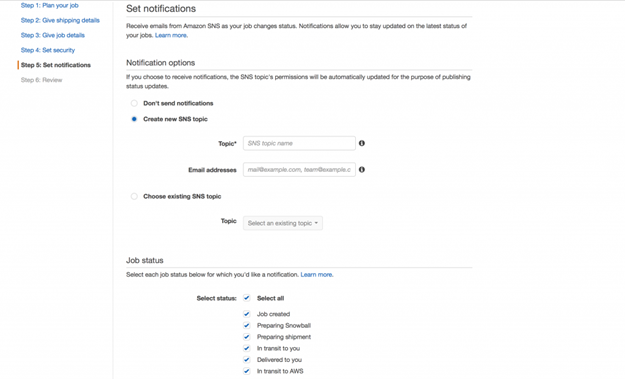The width and height of the screenshot is (625, 379).
Task: Click Learn more link under Set notifications
Action: coord(171,35)
